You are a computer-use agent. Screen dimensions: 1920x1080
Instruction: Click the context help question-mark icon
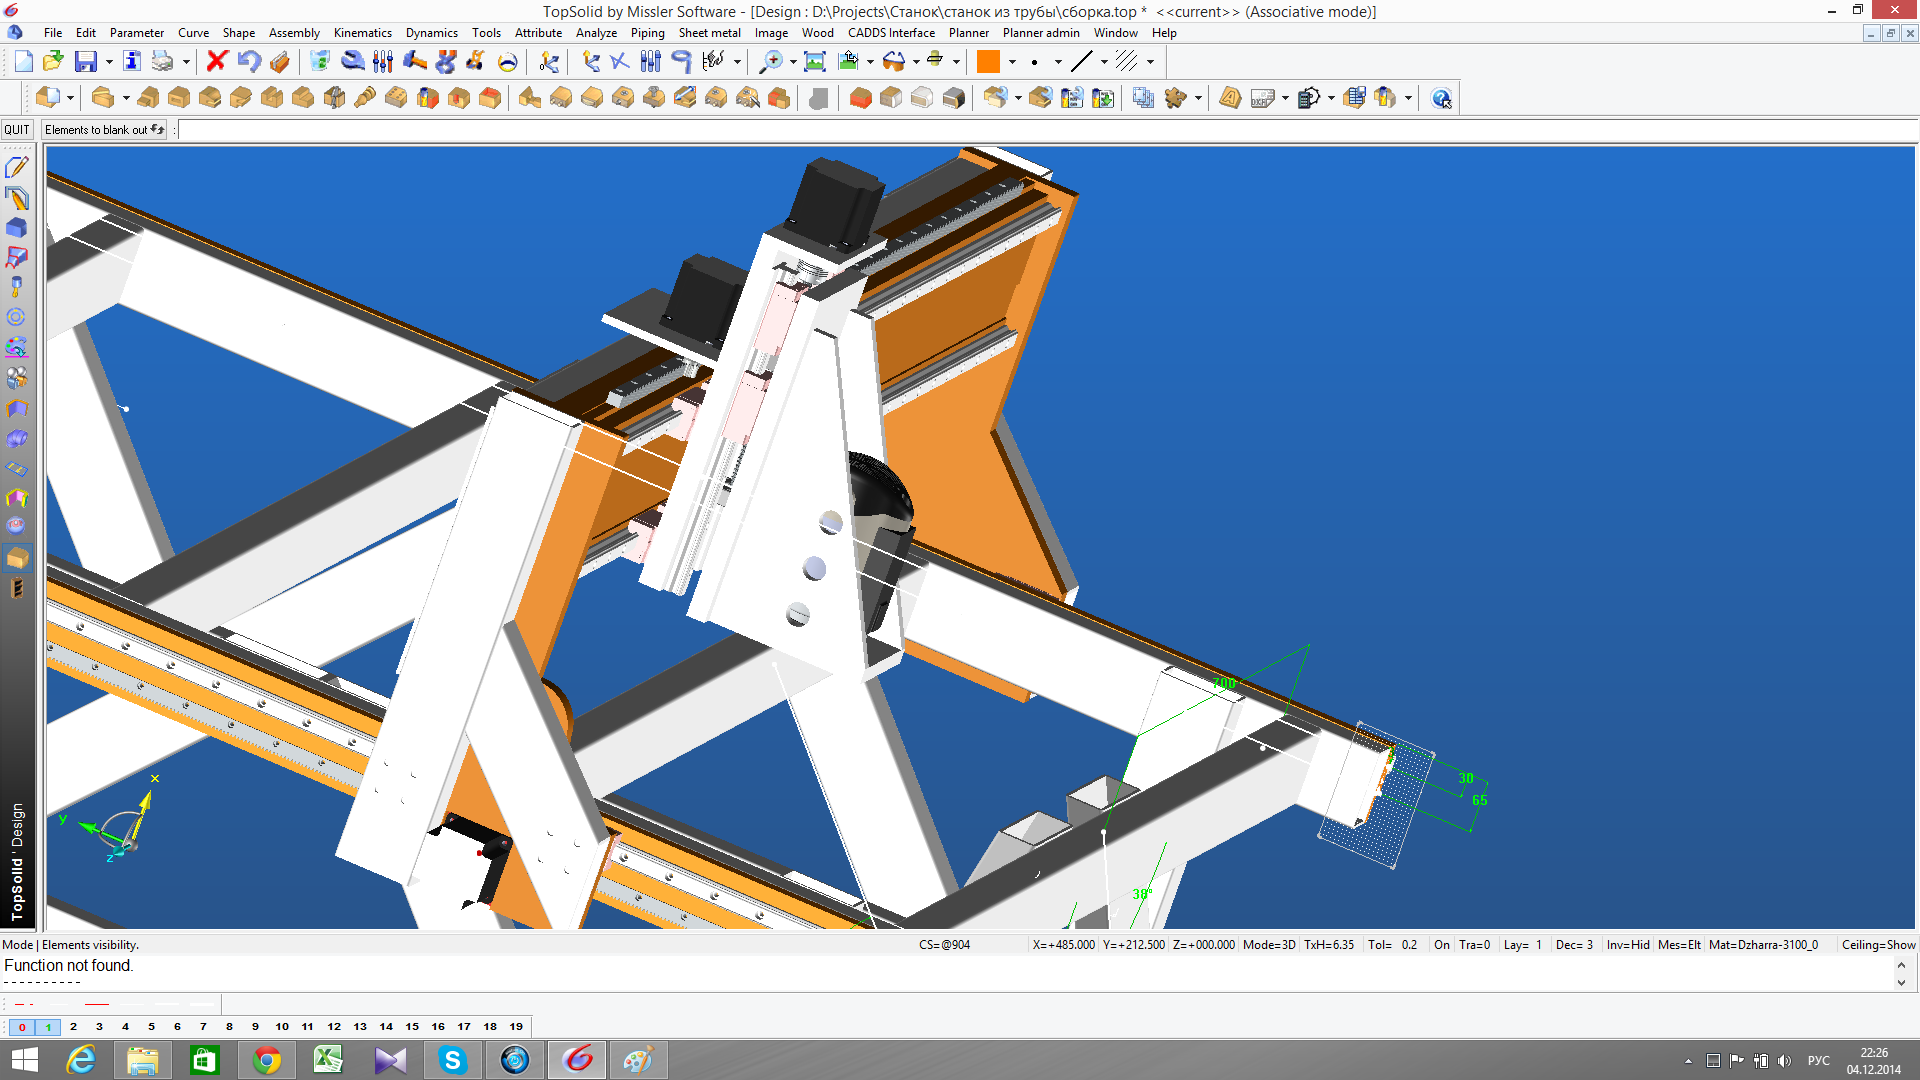click(x=1441, y=98)
